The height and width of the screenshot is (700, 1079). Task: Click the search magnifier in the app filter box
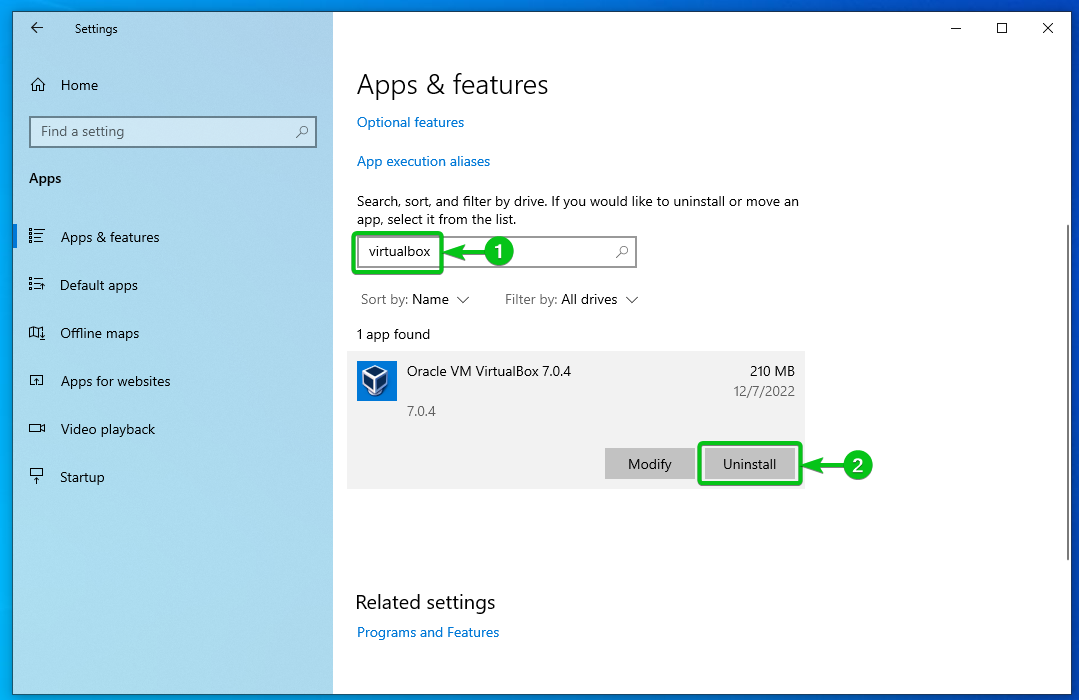click(622, 252)
